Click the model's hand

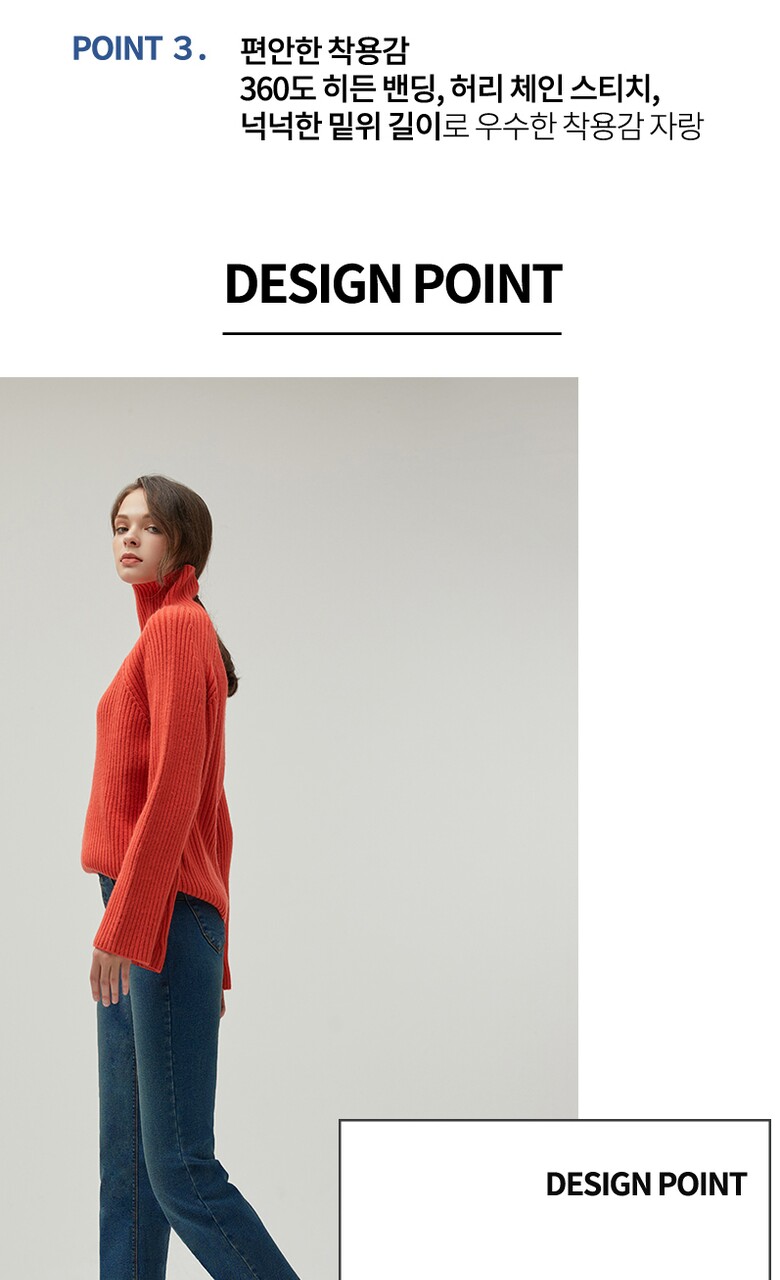pos(108,975)
